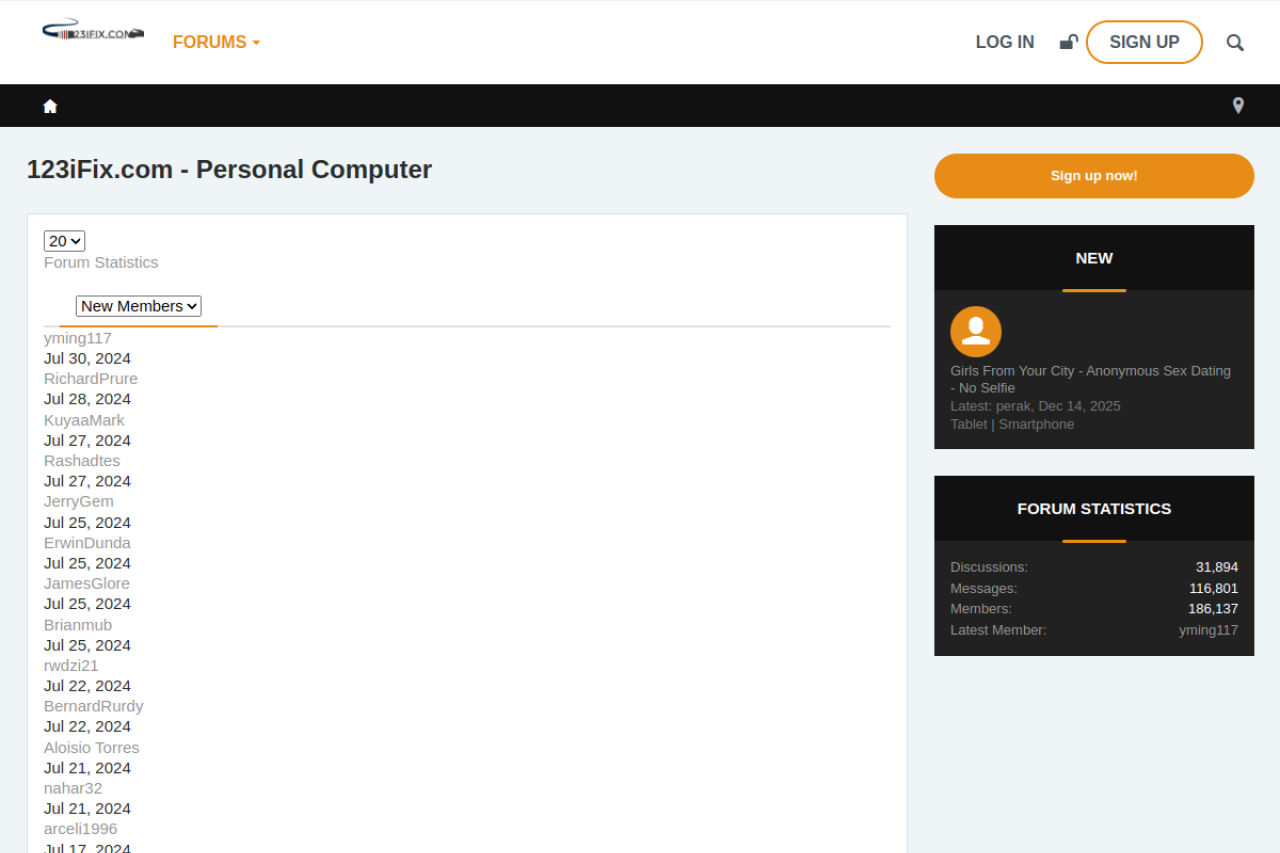Open member yming117 in the list

point(78,338)
